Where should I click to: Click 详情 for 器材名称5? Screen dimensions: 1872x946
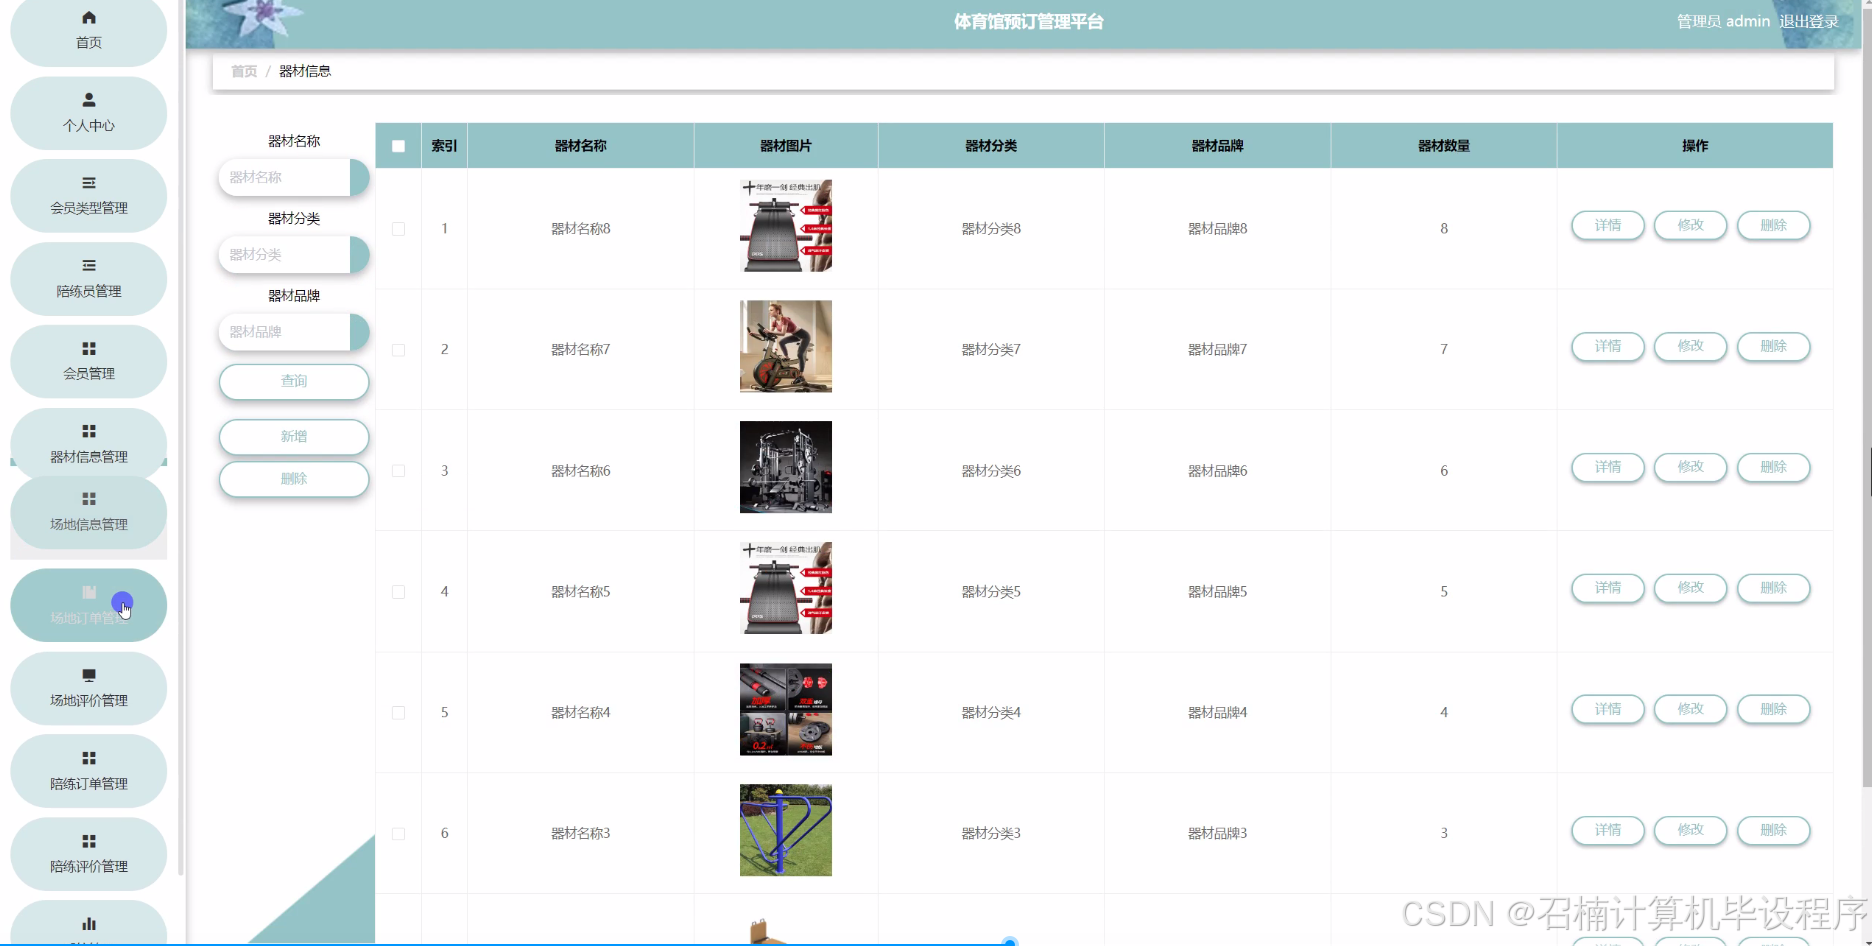point(1608,589)
